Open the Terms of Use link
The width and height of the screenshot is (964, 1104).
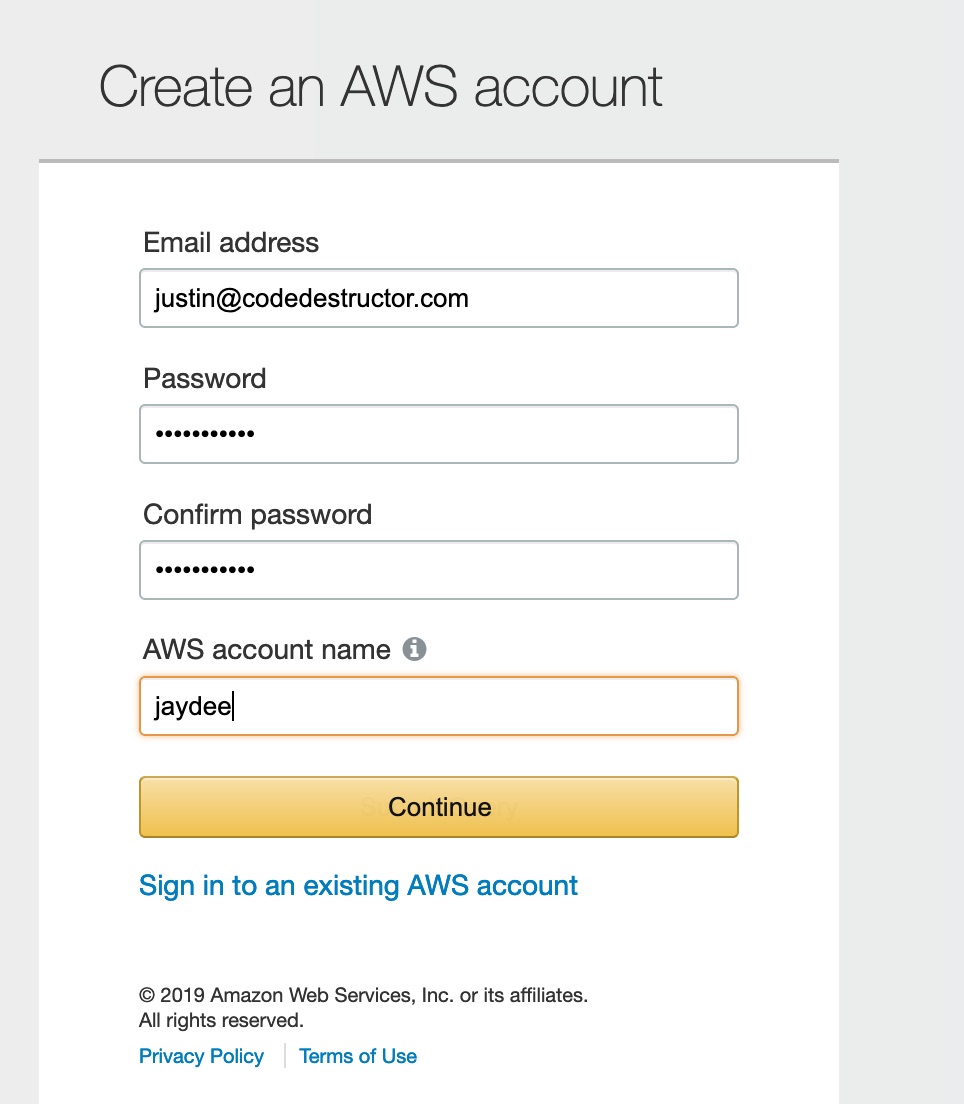[358, 1056]
